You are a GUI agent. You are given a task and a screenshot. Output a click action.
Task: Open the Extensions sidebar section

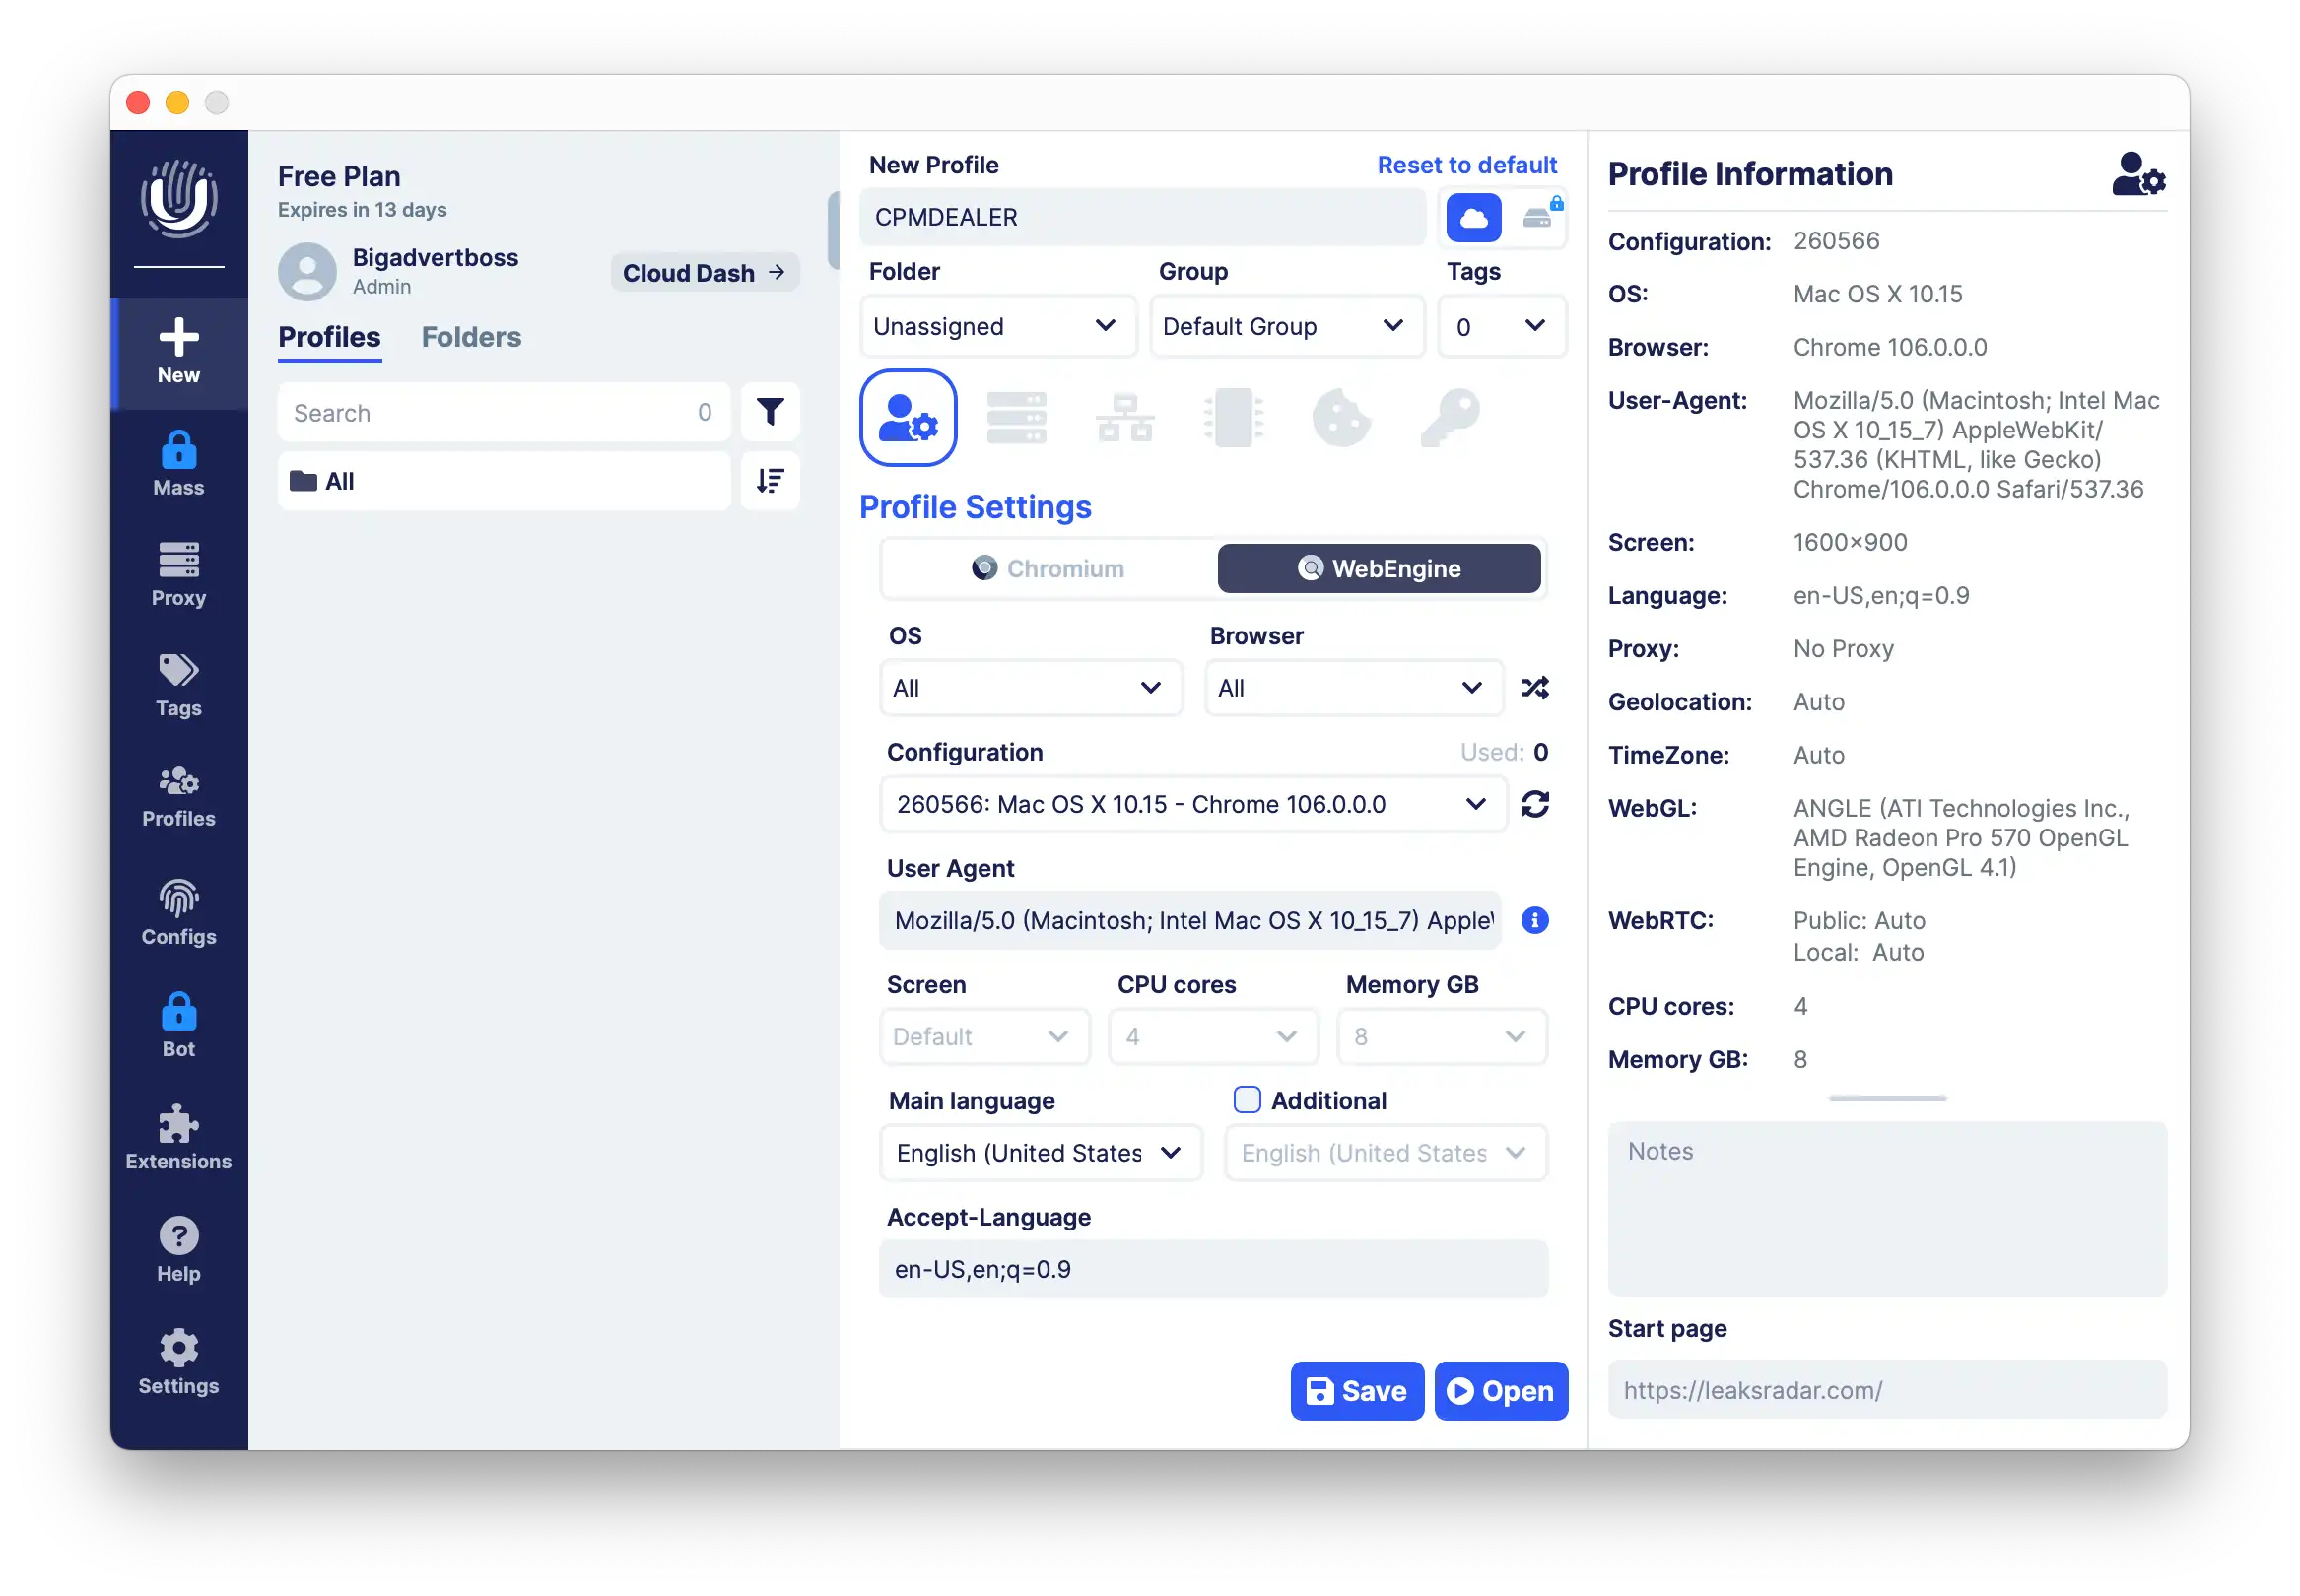coord(178,1137)
